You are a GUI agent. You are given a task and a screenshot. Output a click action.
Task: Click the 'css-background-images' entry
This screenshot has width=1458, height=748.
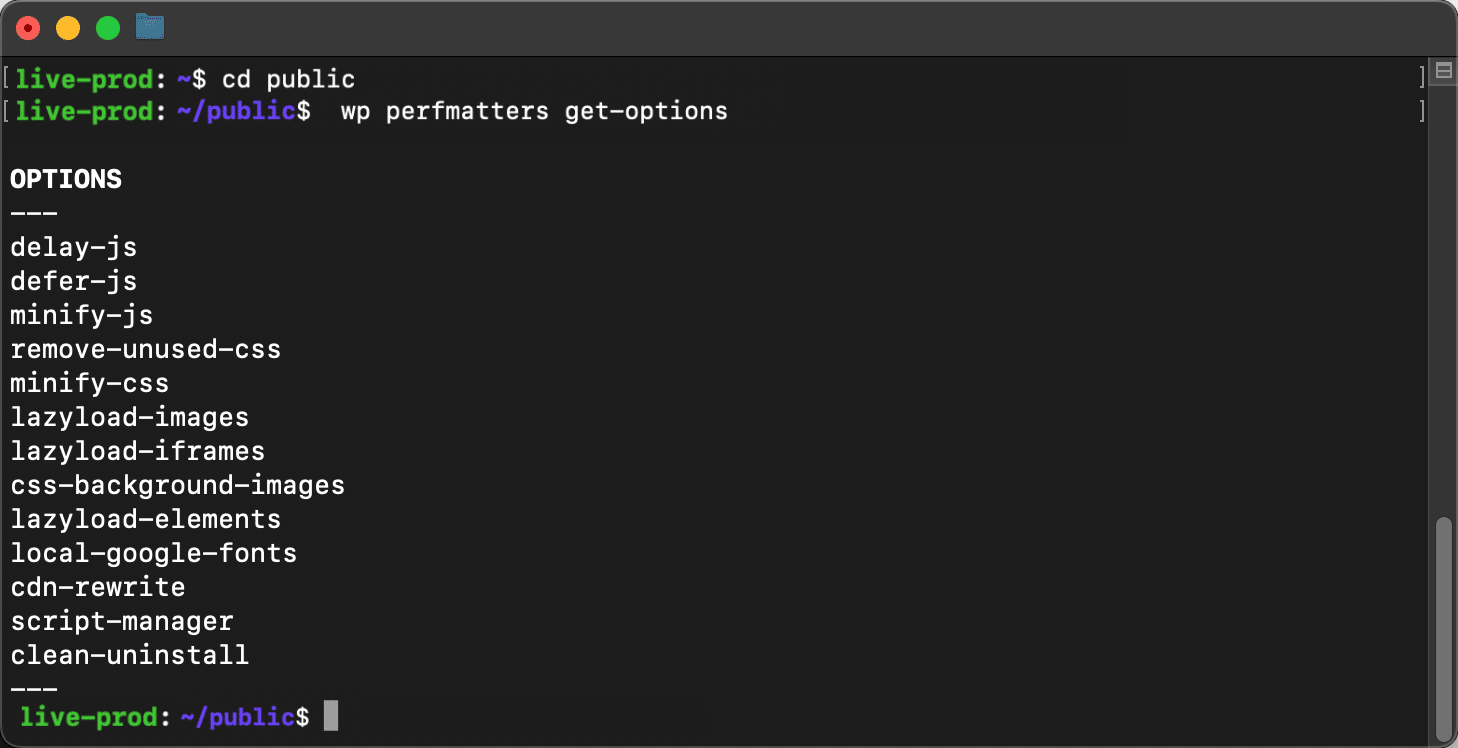(177, 485)
